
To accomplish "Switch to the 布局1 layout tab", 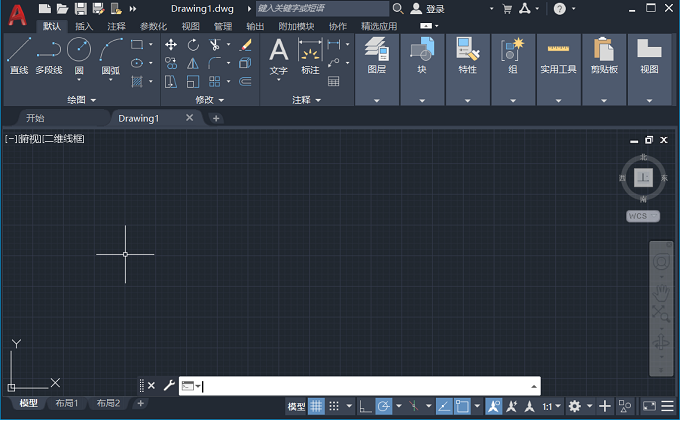I will (x=67, y=403).
